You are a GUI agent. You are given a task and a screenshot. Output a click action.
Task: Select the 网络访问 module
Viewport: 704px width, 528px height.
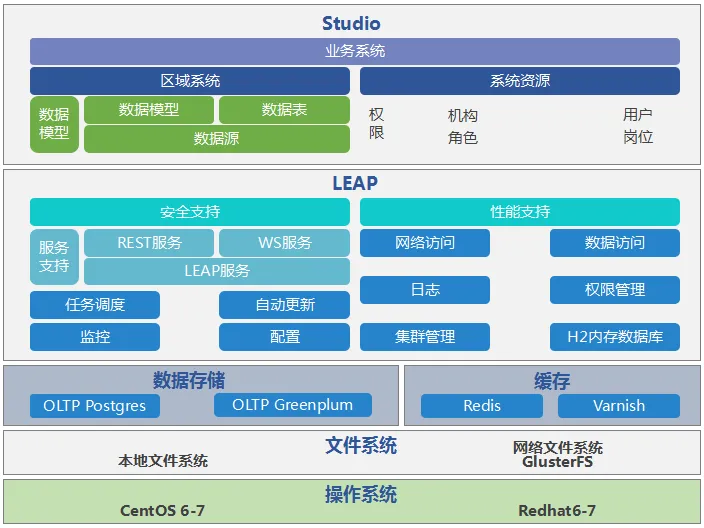point(424,243)
